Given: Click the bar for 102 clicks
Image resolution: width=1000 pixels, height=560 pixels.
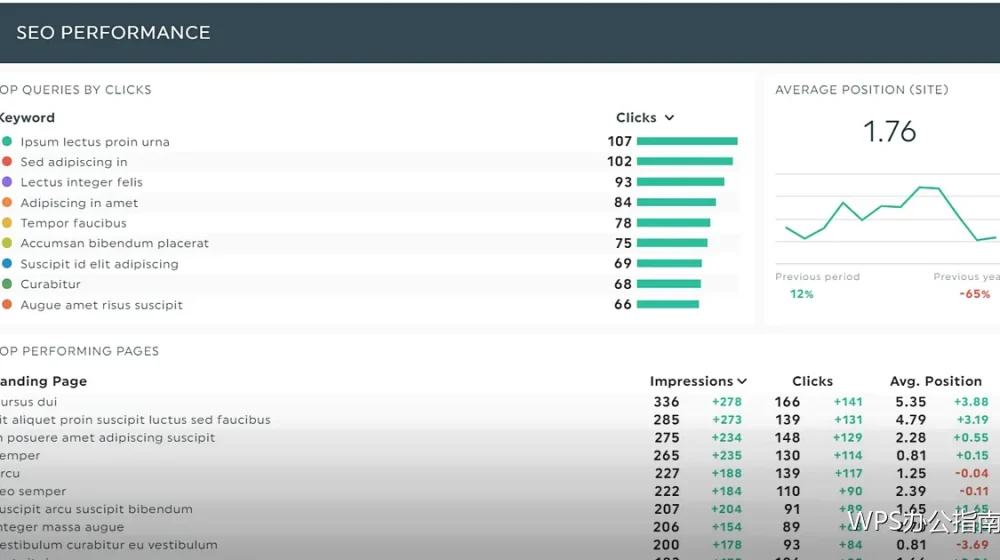Looking at the screenshot, I should [x=685, y=161].
